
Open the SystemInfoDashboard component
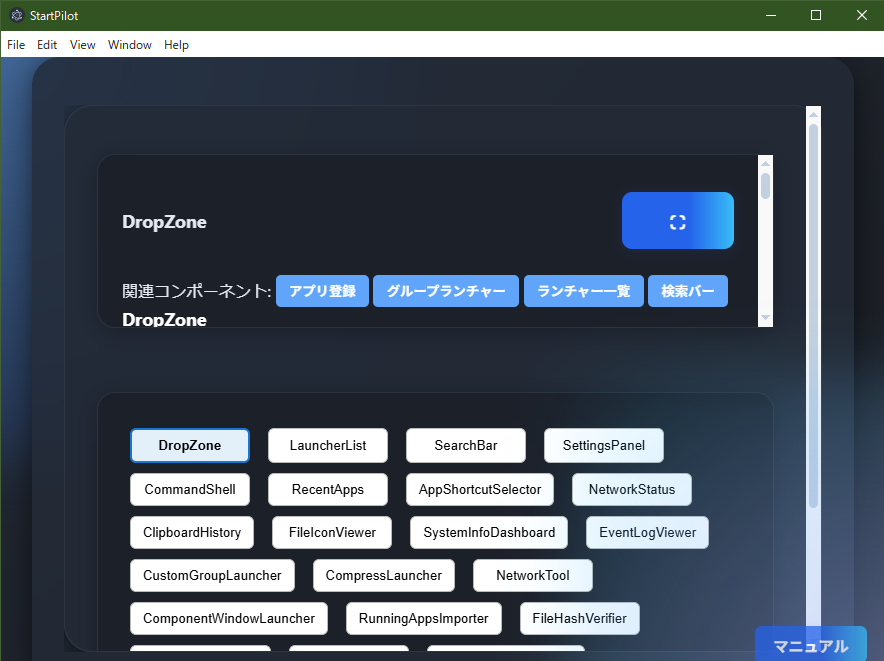(488, 532)
